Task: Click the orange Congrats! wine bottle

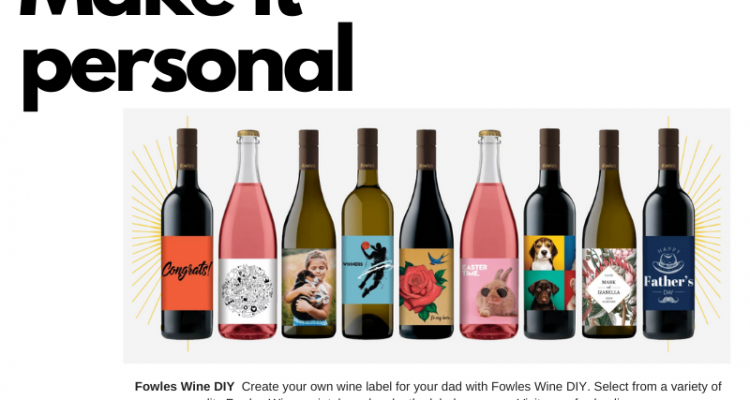Action: pyautogui.click(x=187, y=233)
